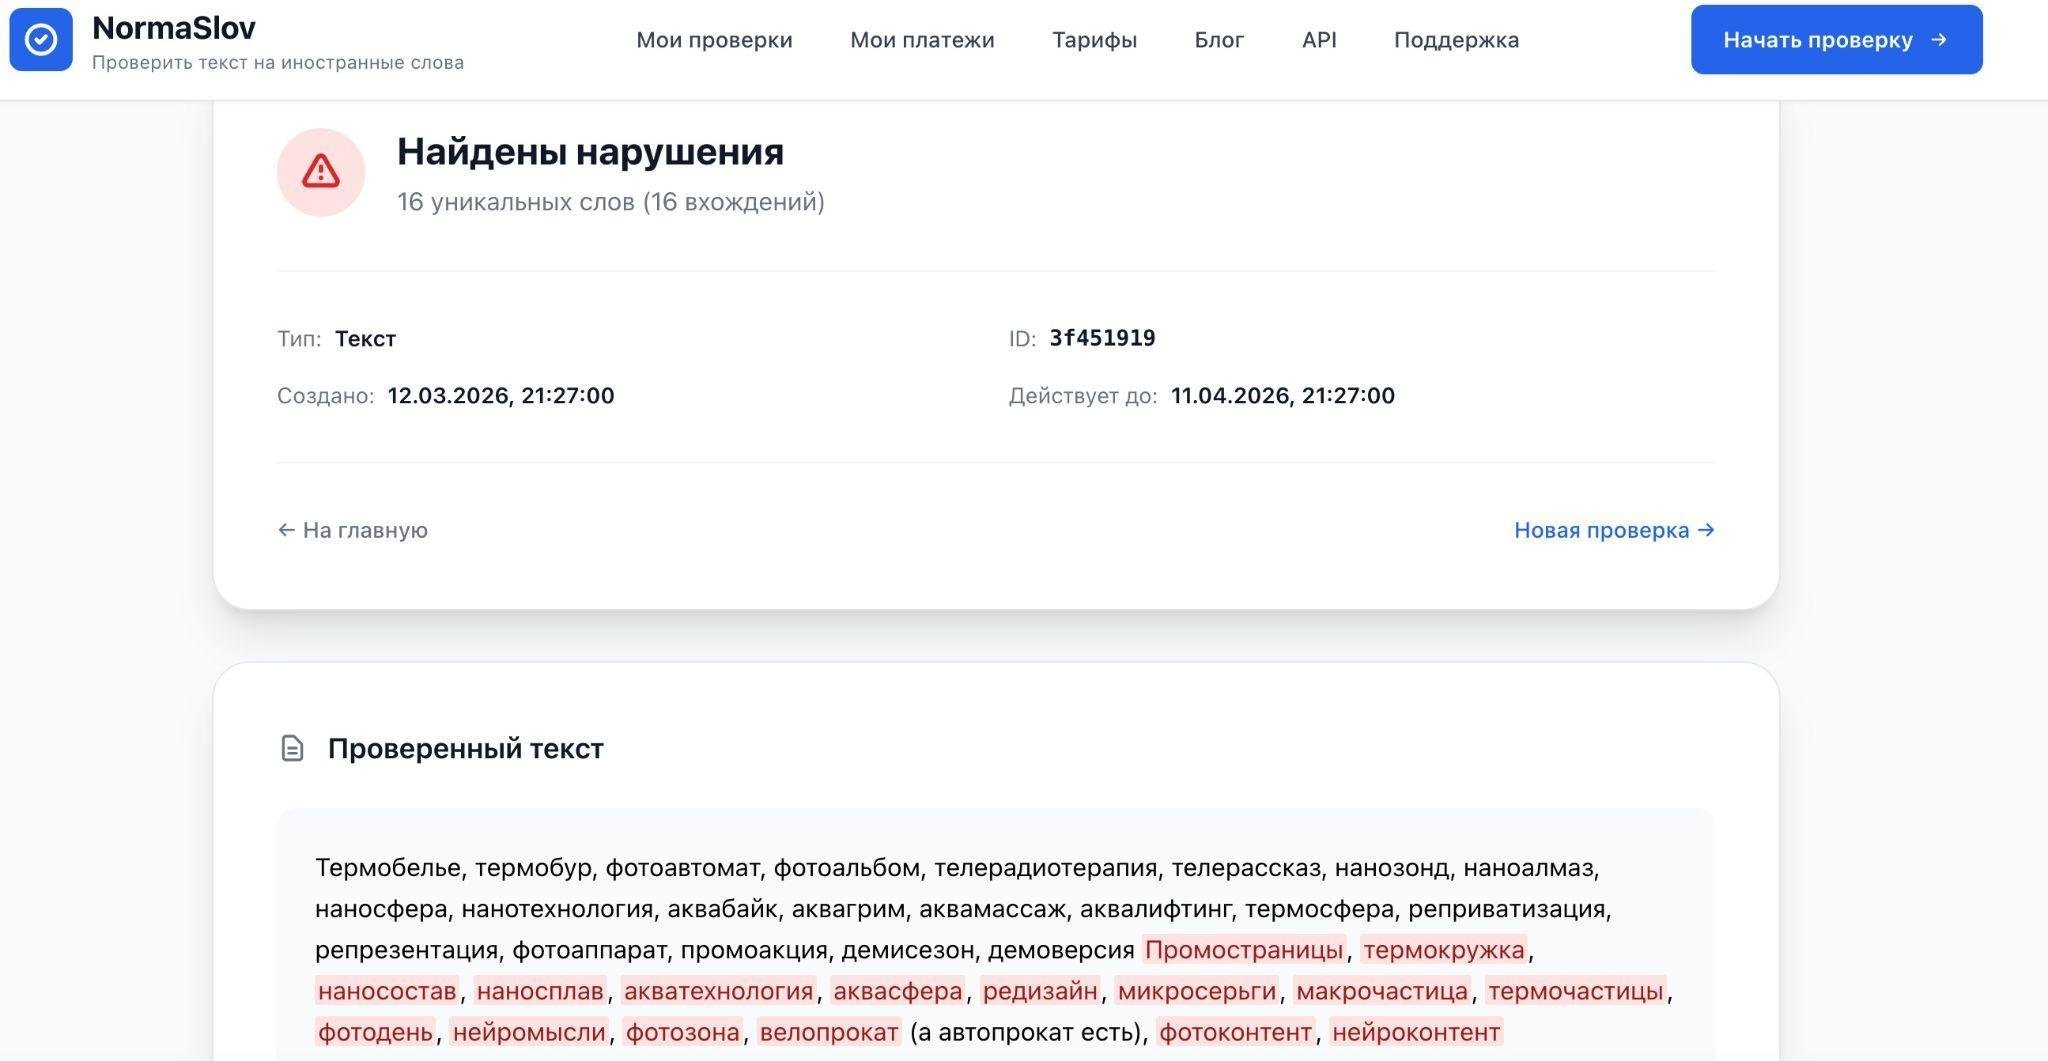Click highlighted word нейромысли

pyautogui.click(x=528, y=1032)
